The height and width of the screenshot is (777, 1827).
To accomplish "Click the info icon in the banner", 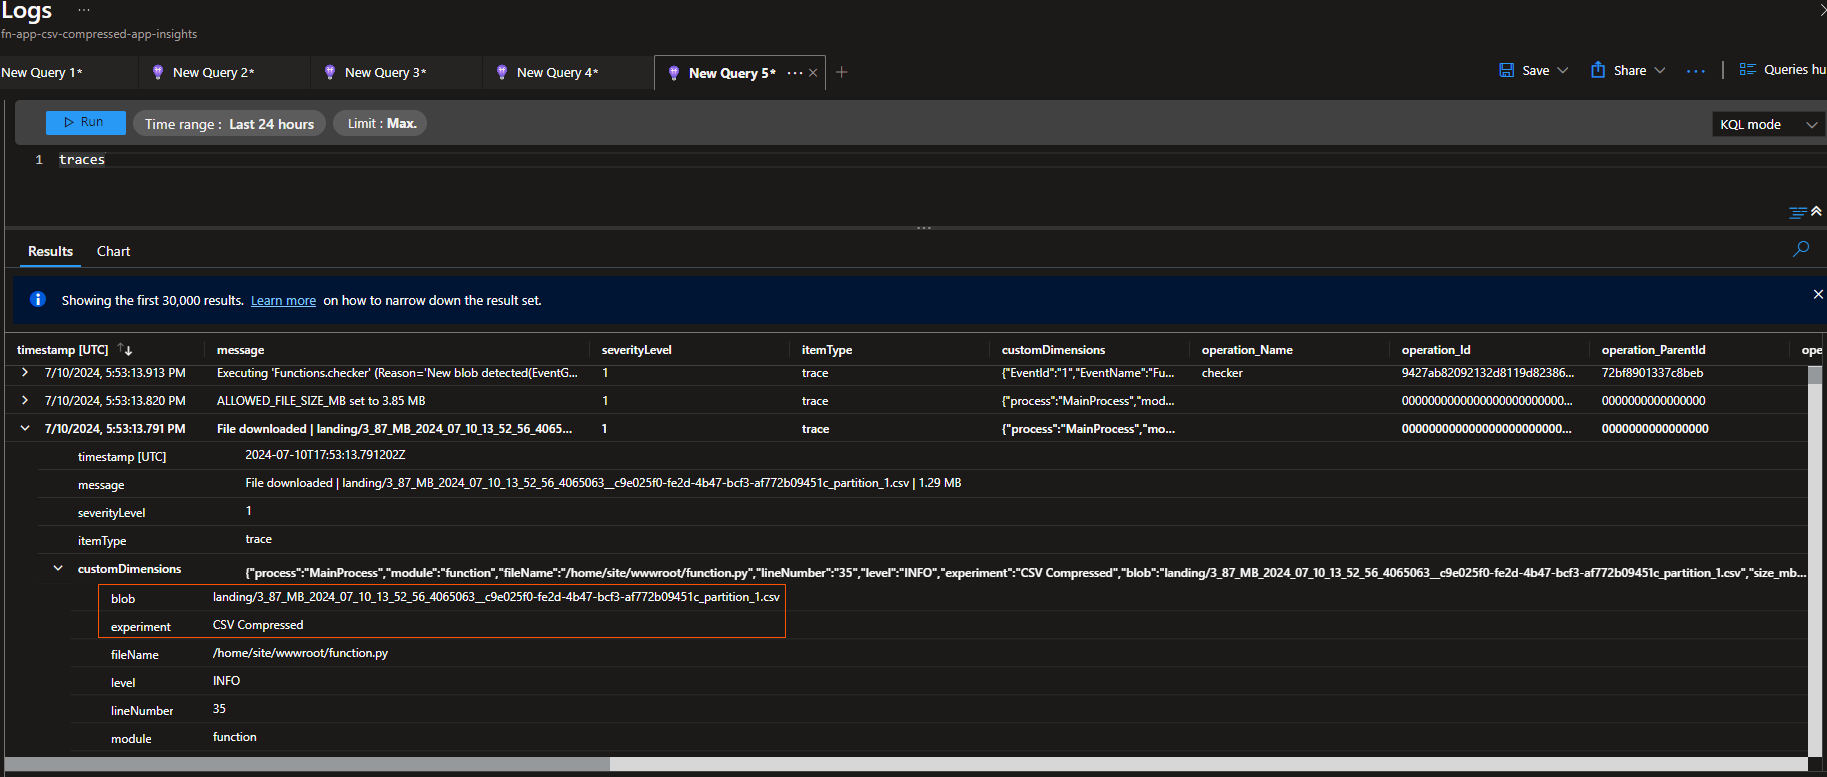I will coord(38,299).
